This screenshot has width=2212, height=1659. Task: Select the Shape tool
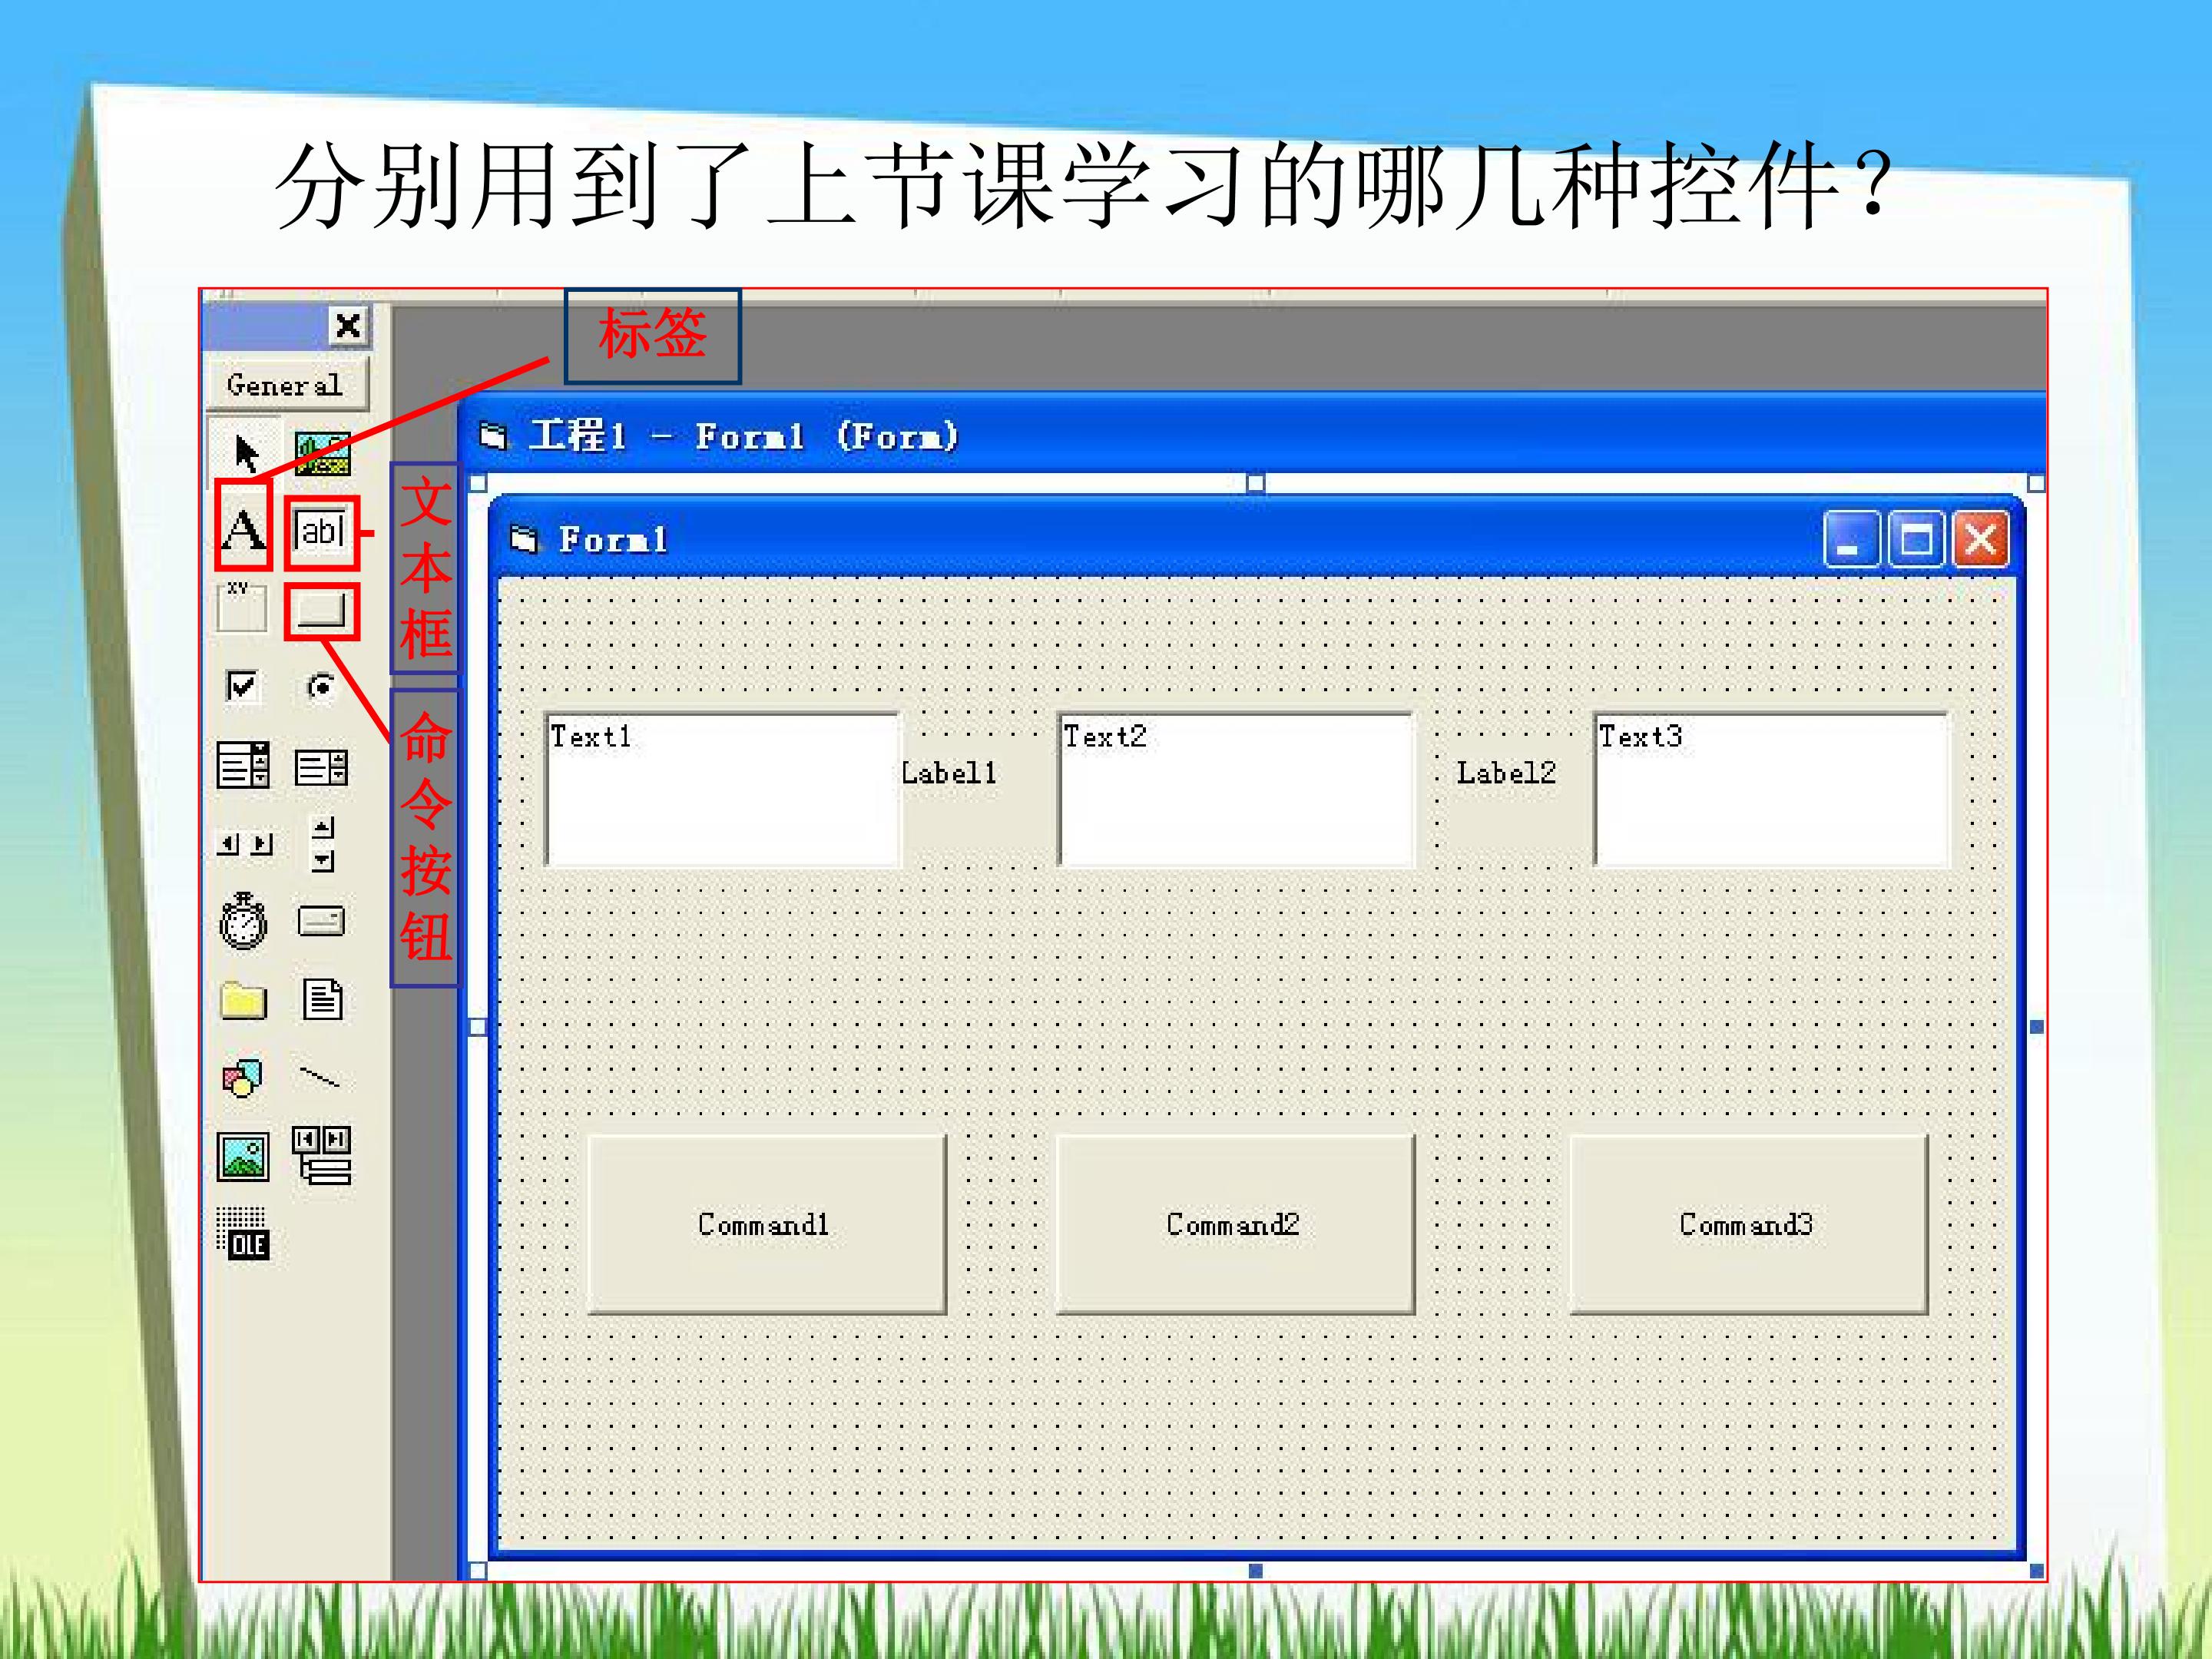pyautogui.click(x=242, y=1078)
